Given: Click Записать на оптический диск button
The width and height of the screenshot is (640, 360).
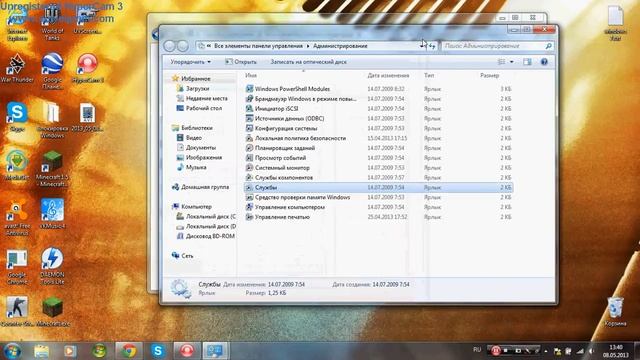Looking at the screenshot, I should click(x=309, y=62).
